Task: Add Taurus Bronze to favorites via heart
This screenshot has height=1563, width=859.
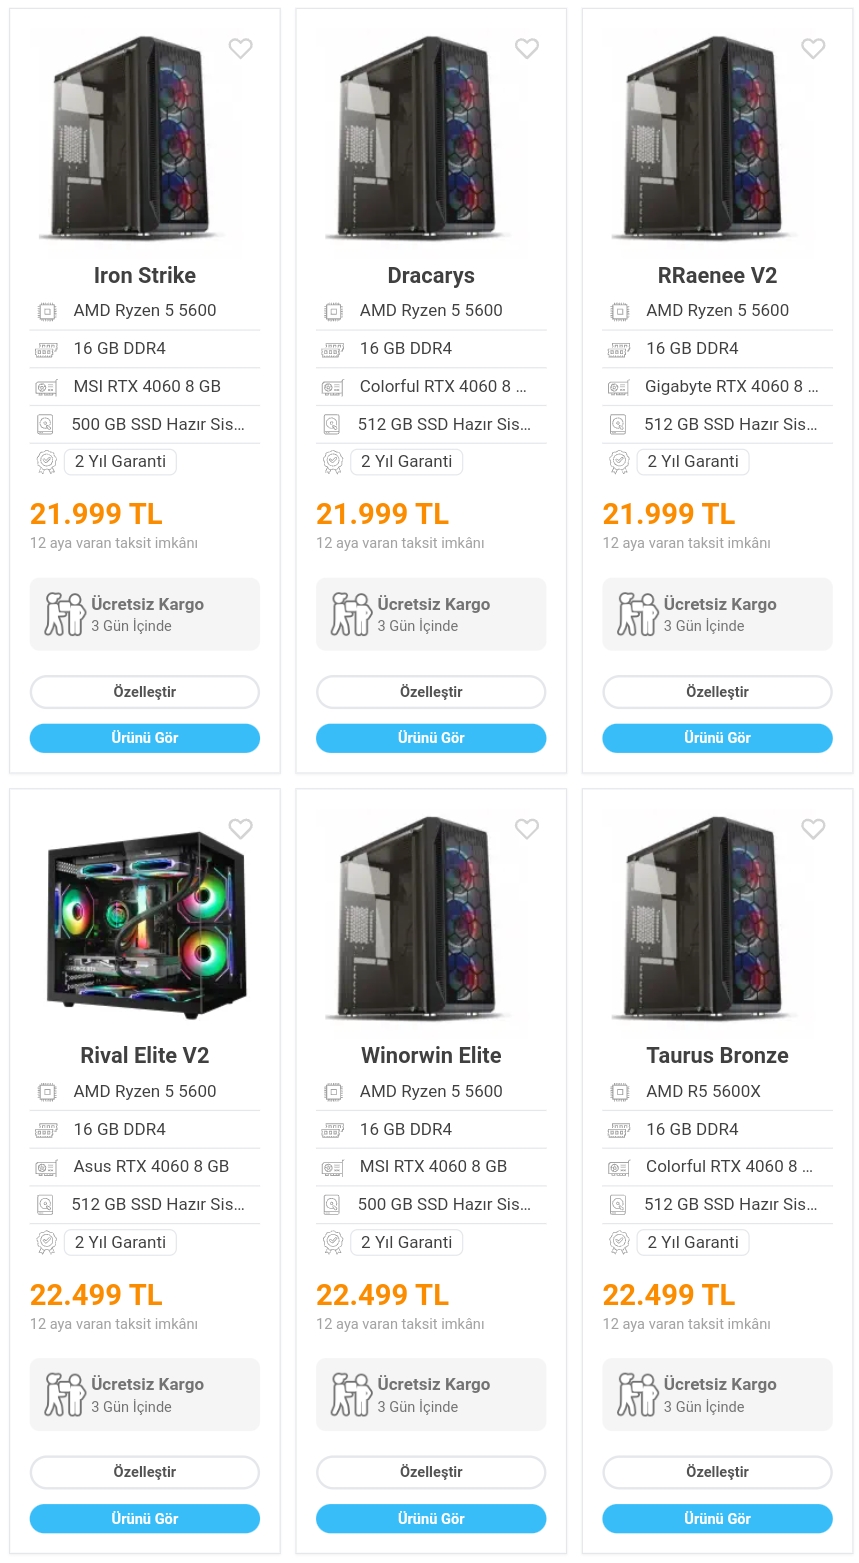Action: (x=813, y=829)
